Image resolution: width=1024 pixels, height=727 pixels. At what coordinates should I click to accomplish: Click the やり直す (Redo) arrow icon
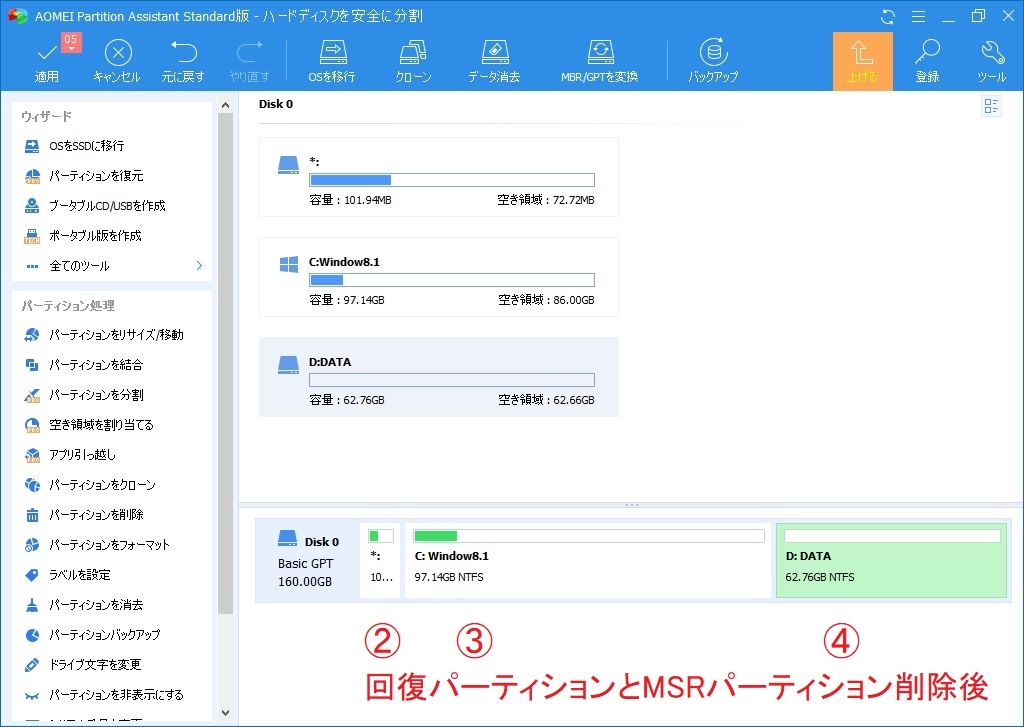249,52
